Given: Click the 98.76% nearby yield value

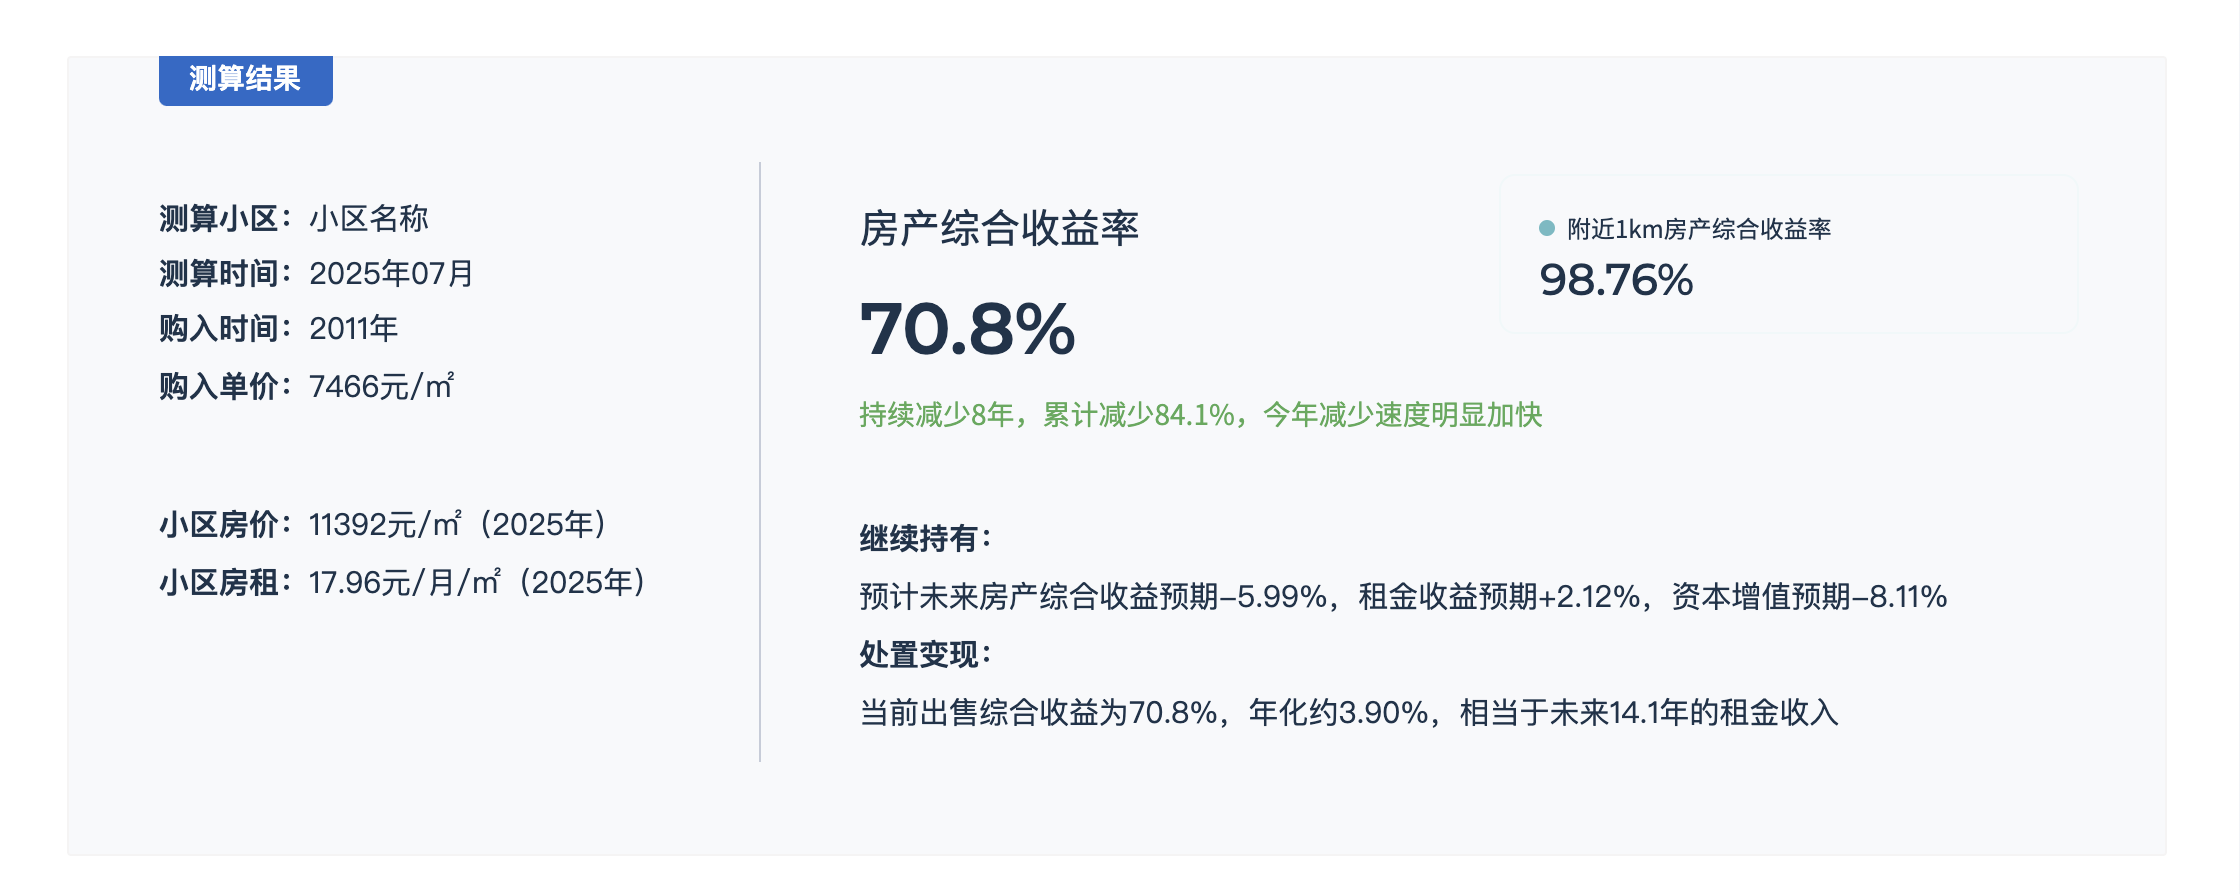Looking at the screenshot, I should pyautogui.click(x=1616, y=280).
